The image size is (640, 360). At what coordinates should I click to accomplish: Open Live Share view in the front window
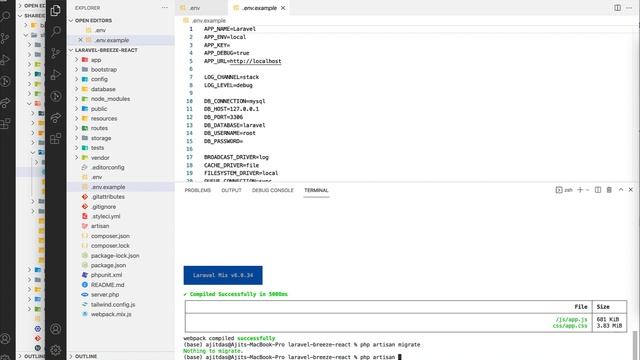point(56,118)
